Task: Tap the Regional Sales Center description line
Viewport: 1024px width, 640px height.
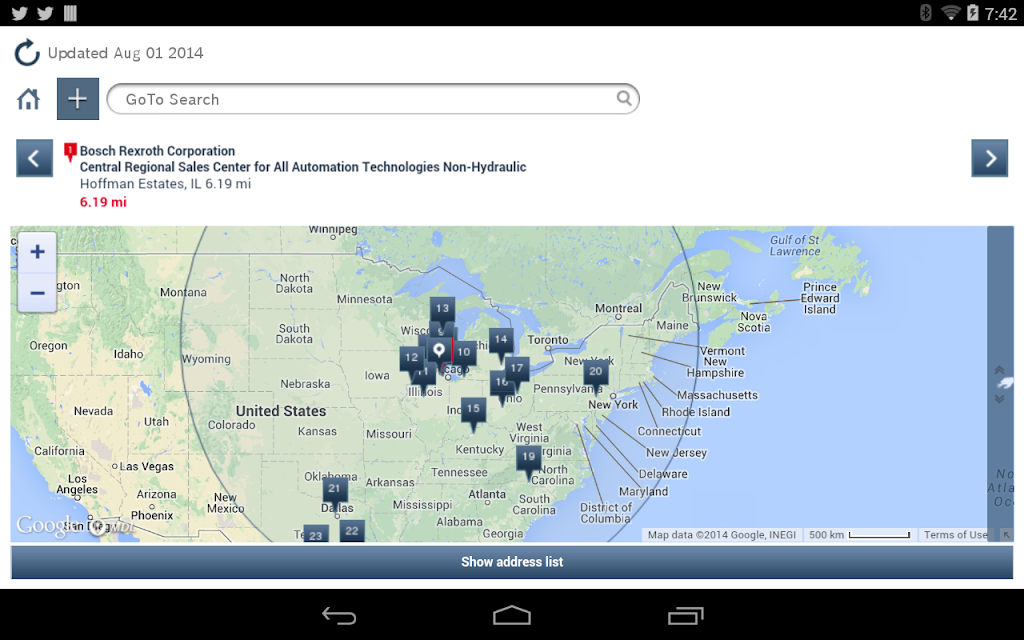Action: [x=303, y=167]
